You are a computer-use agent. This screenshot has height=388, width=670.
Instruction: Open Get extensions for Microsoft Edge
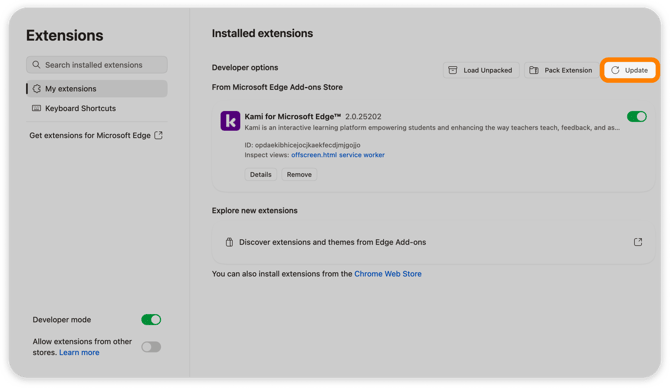(96, 135)
